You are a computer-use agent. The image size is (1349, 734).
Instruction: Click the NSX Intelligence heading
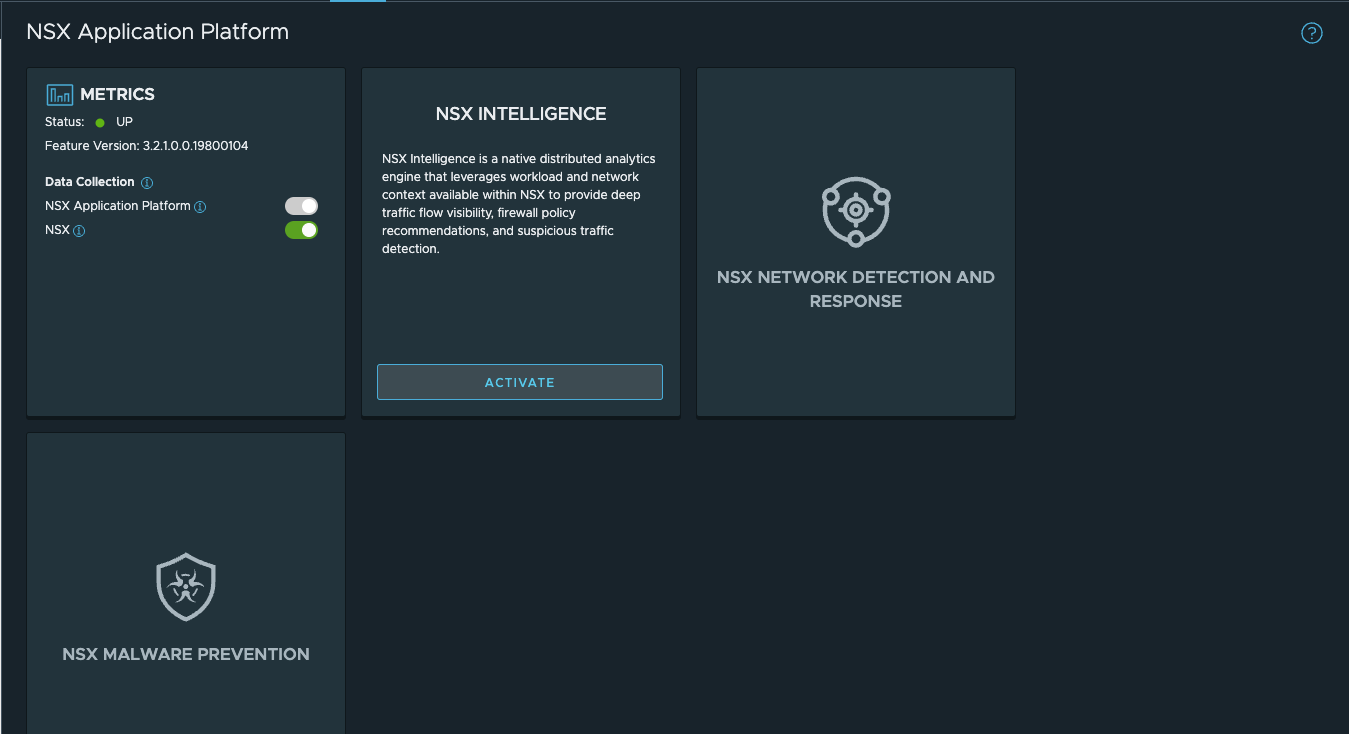[x=521, y=114]
